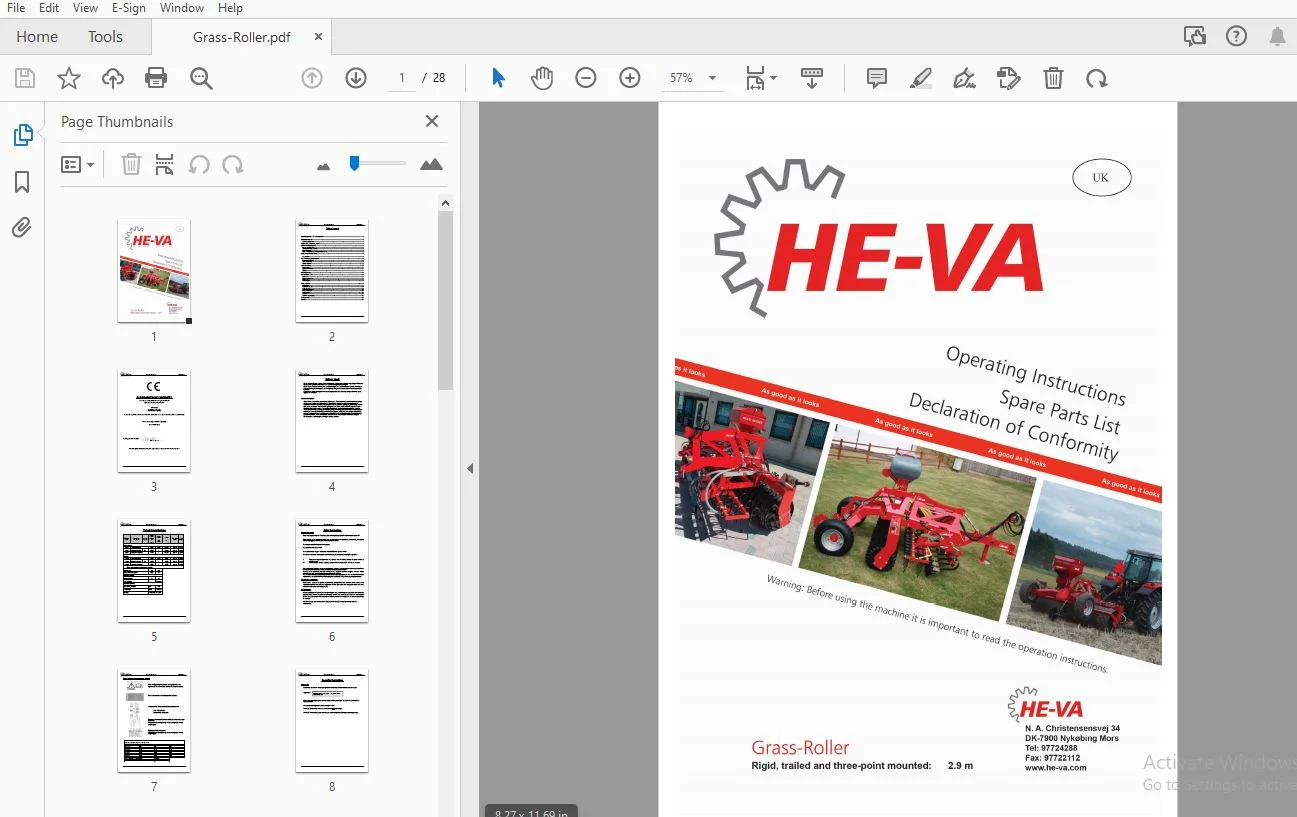This screenshot has width=1297, height=817.
Task: Click the print pages icon in thumbnails panel
Action: point(165,164)
